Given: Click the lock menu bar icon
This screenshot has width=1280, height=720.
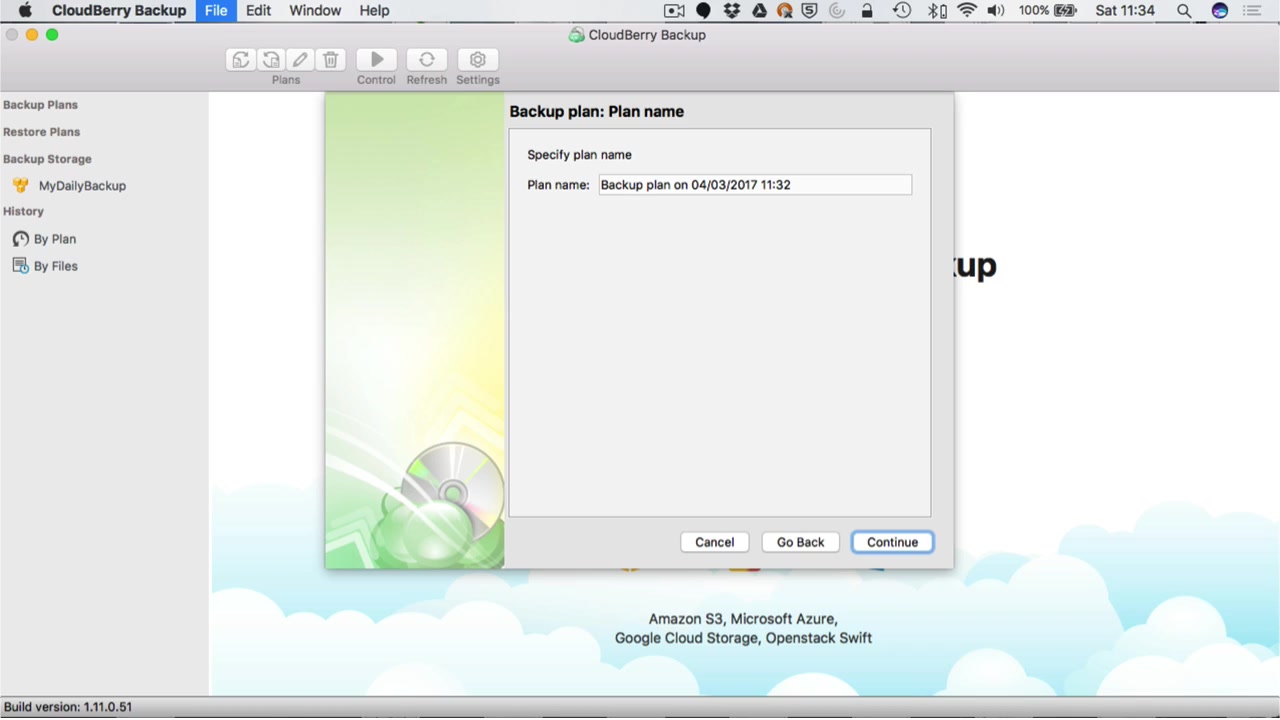Looking at the screenshot, I should [867, 11].
